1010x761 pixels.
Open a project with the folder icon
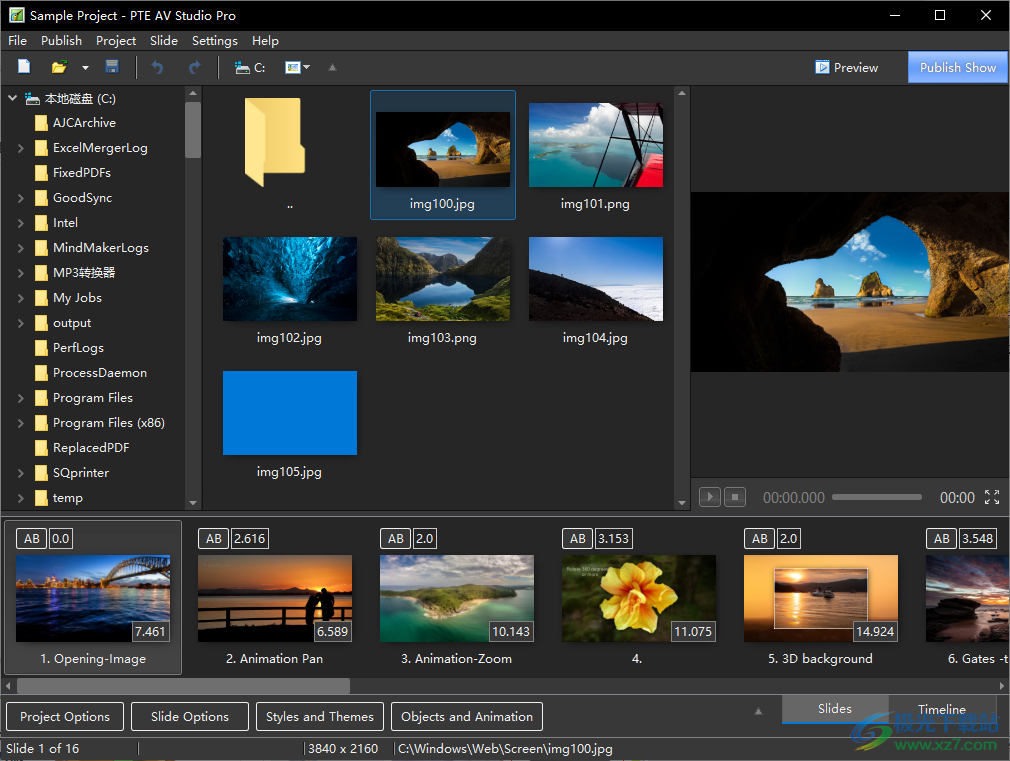(x=59, y=67)
